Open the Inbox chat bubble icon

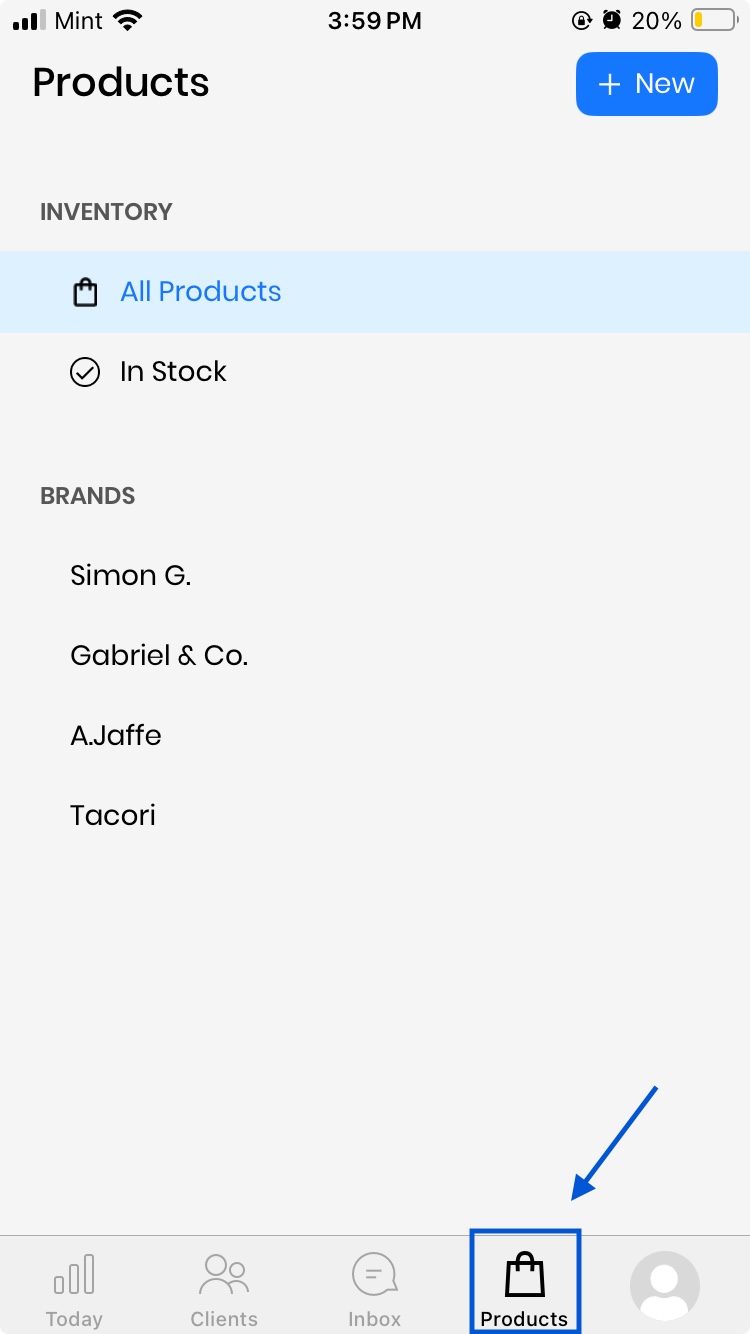pyautogui.click(x=374, y=1275)
